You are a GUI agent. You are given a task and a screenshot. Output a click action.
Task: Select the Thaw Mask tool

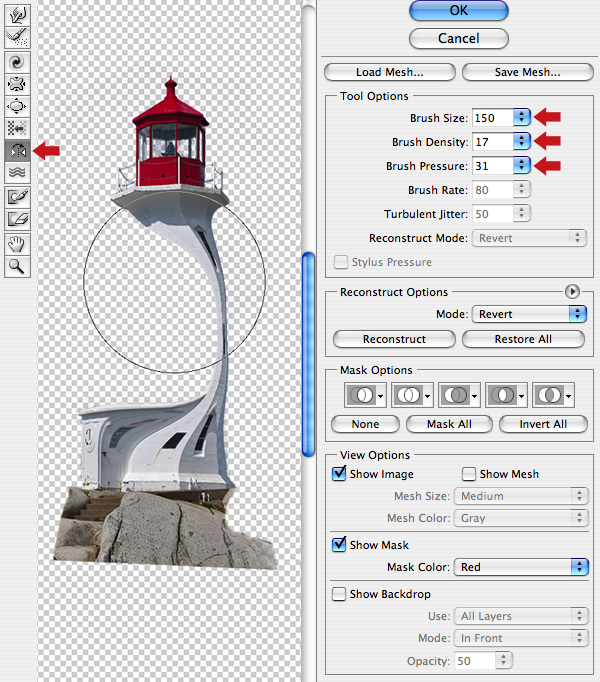17,219
